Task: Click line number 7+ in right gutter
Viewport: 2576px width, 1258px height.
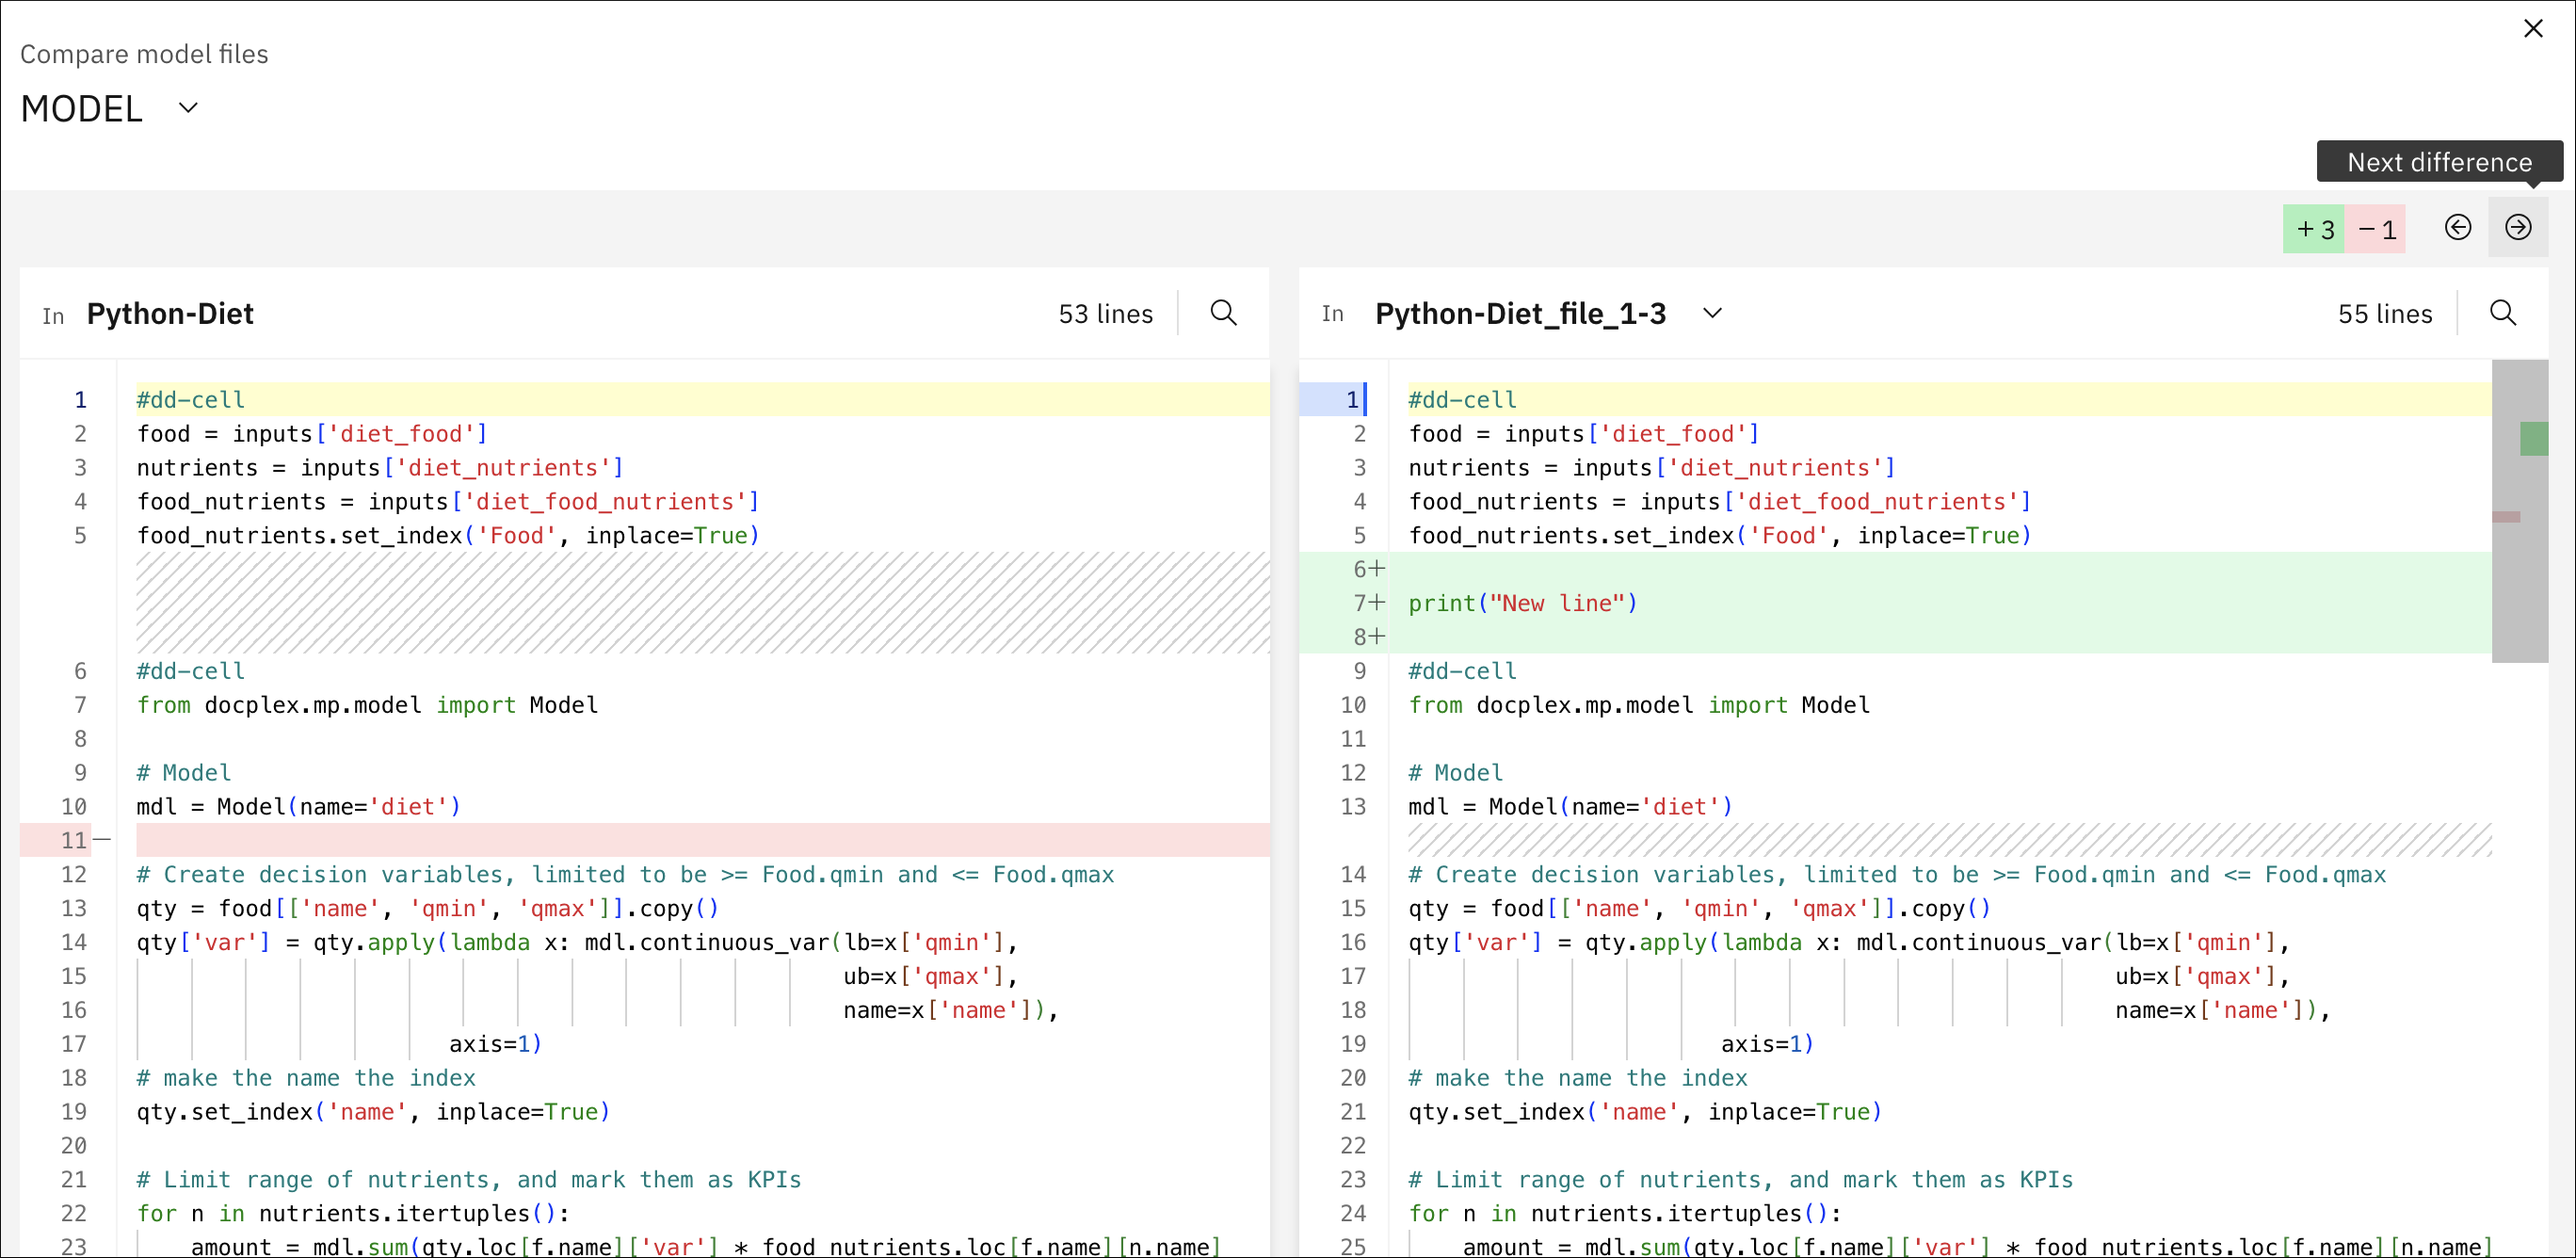Action: point(1368,603)
